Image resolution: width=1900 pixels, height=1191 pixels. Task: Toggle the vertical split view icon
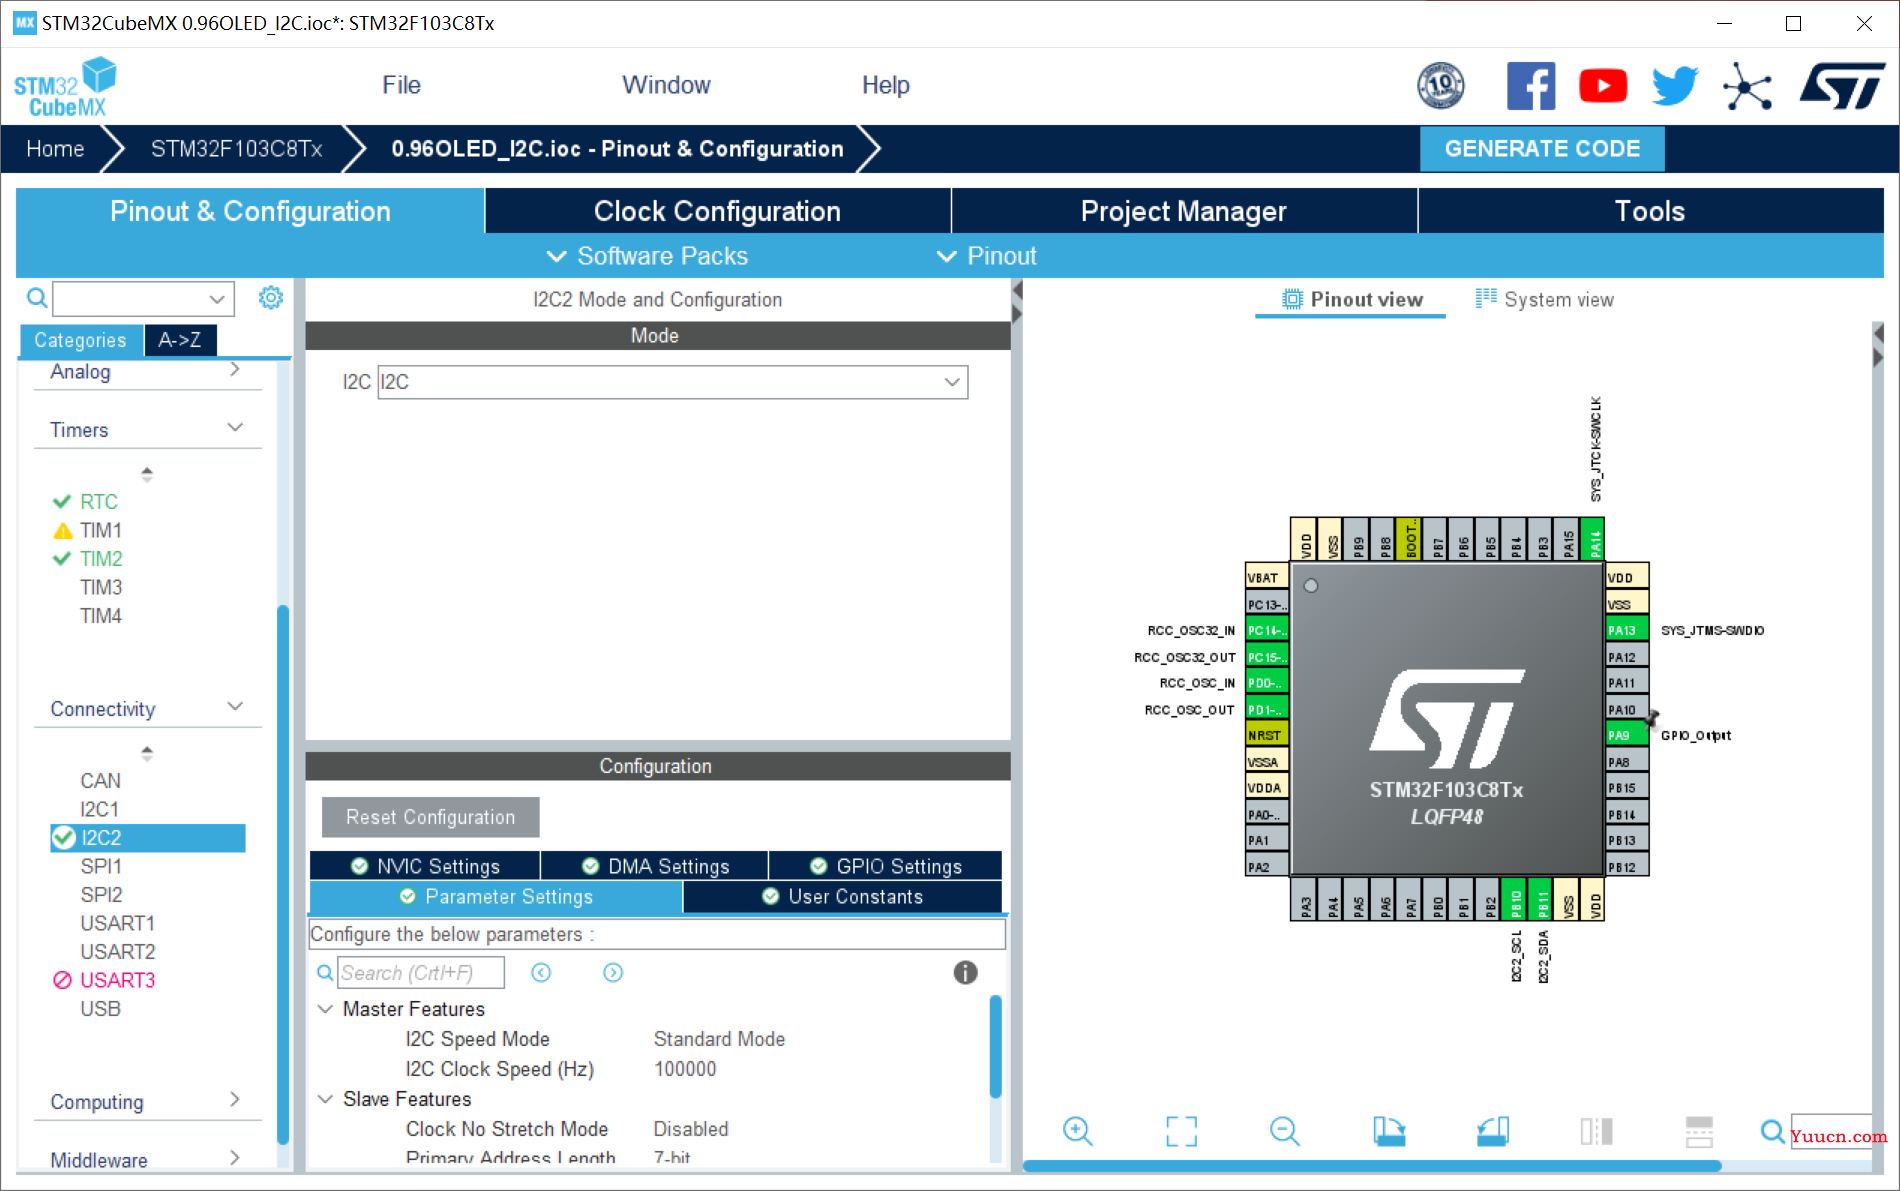tap(1596, 1131)
